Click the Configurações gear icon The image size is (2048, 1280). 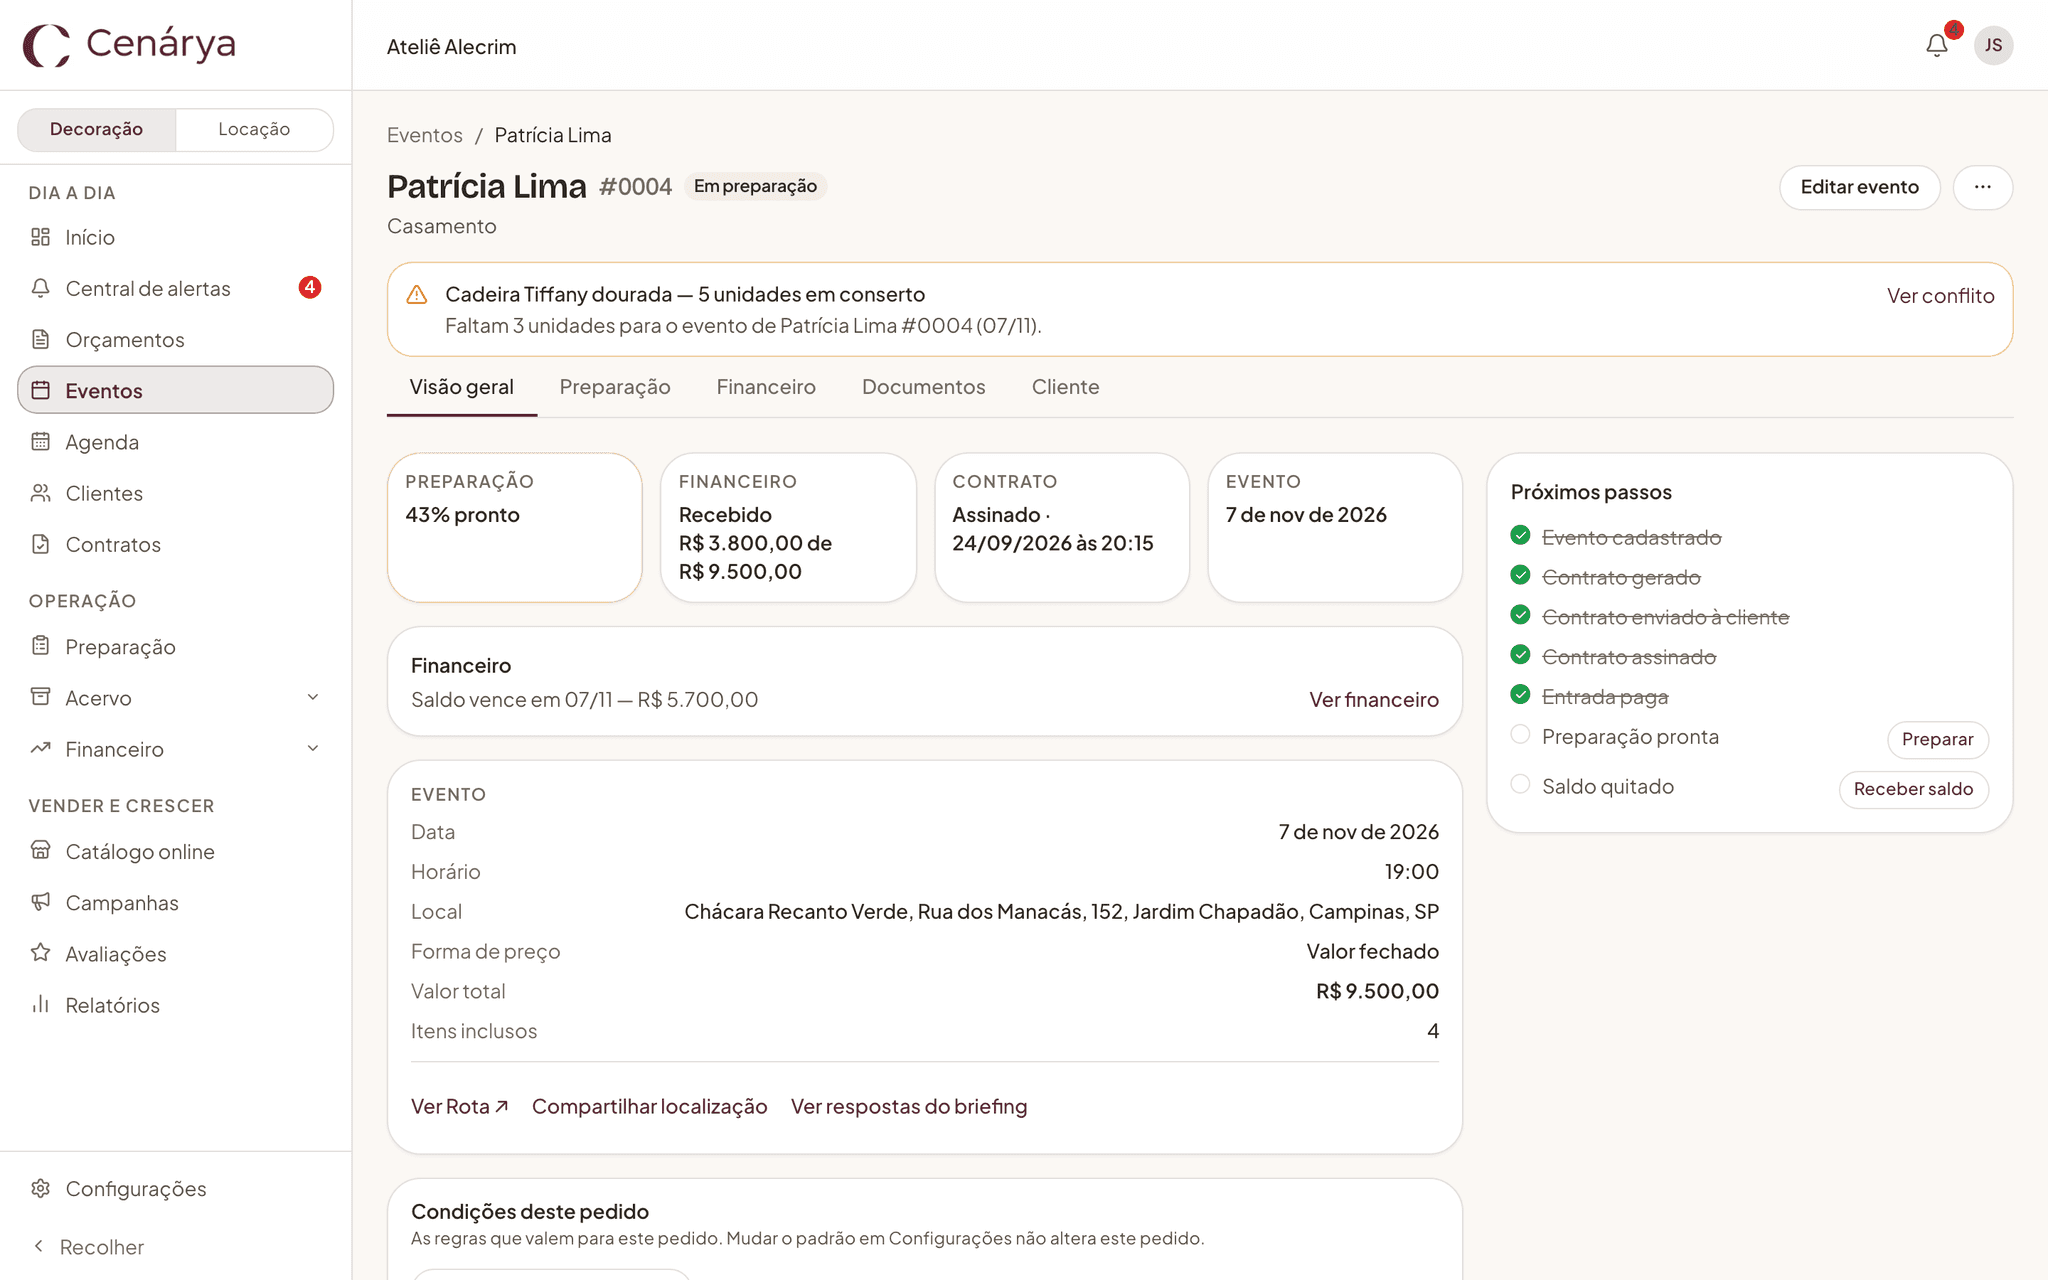(x=40, y=1188)
